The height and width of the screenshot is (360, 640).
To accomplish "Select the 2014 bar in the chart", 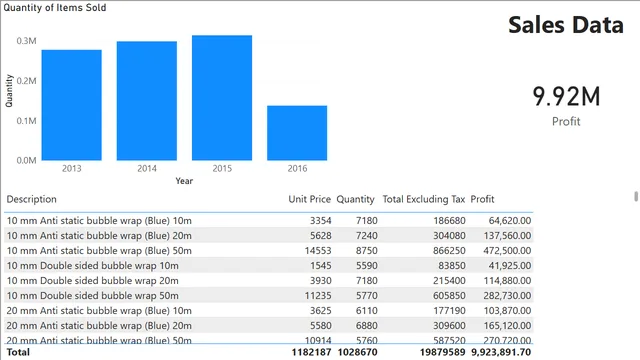I will coord(147,100).
